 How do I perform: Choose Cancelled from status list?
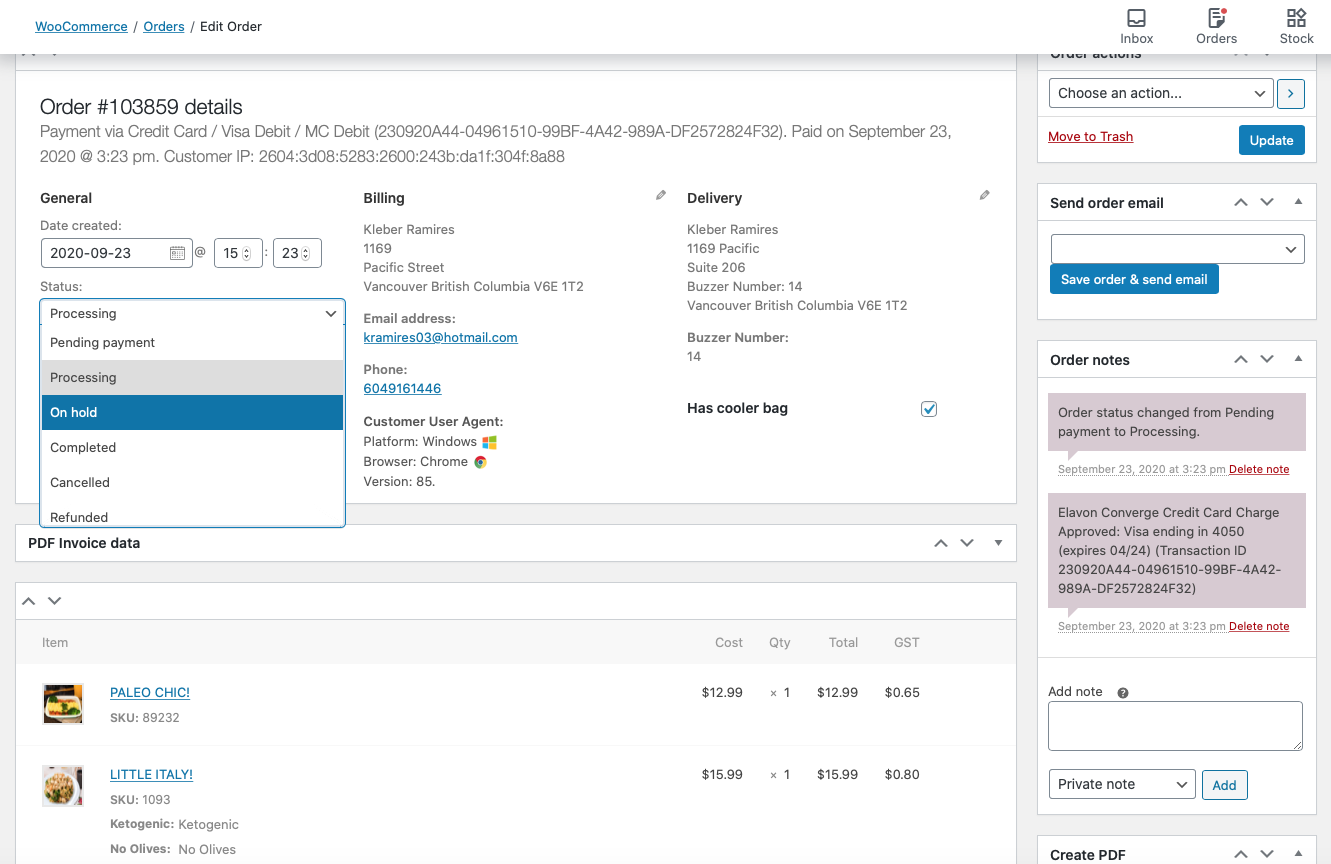click(192, 482)
